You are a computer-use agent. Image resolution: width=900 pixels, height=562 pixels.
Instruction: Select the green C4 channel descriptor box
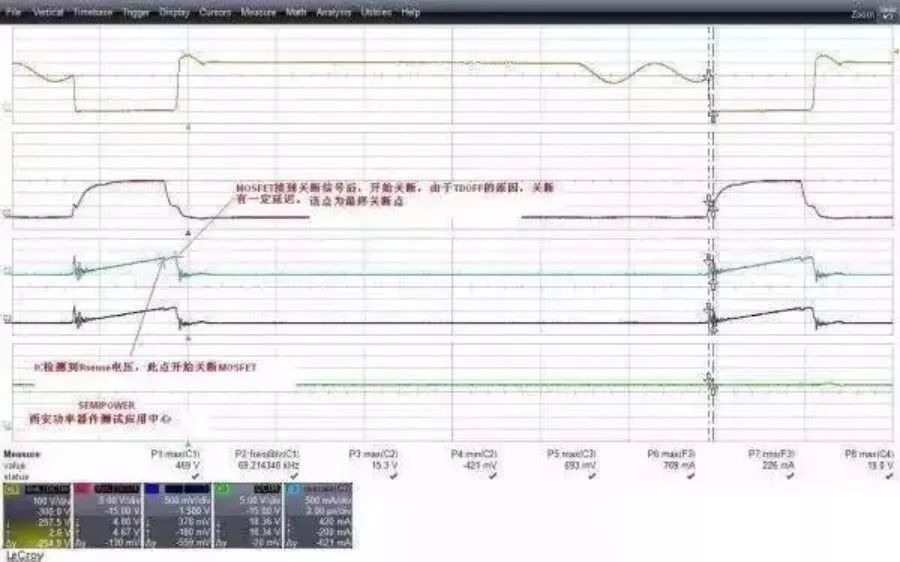click(248, 512)
